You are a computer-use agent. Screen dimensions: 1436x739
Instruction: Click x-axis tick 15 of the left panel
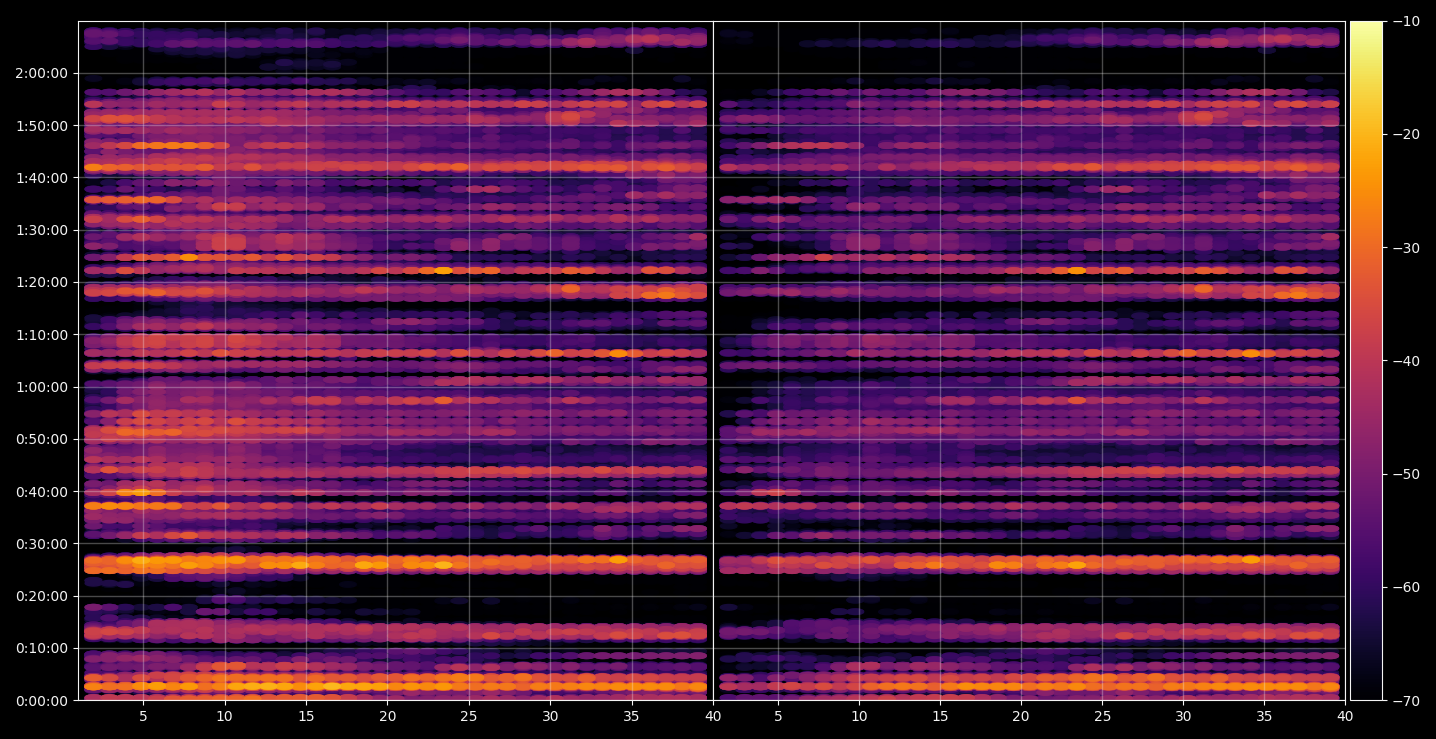click(x=306, y=716)
